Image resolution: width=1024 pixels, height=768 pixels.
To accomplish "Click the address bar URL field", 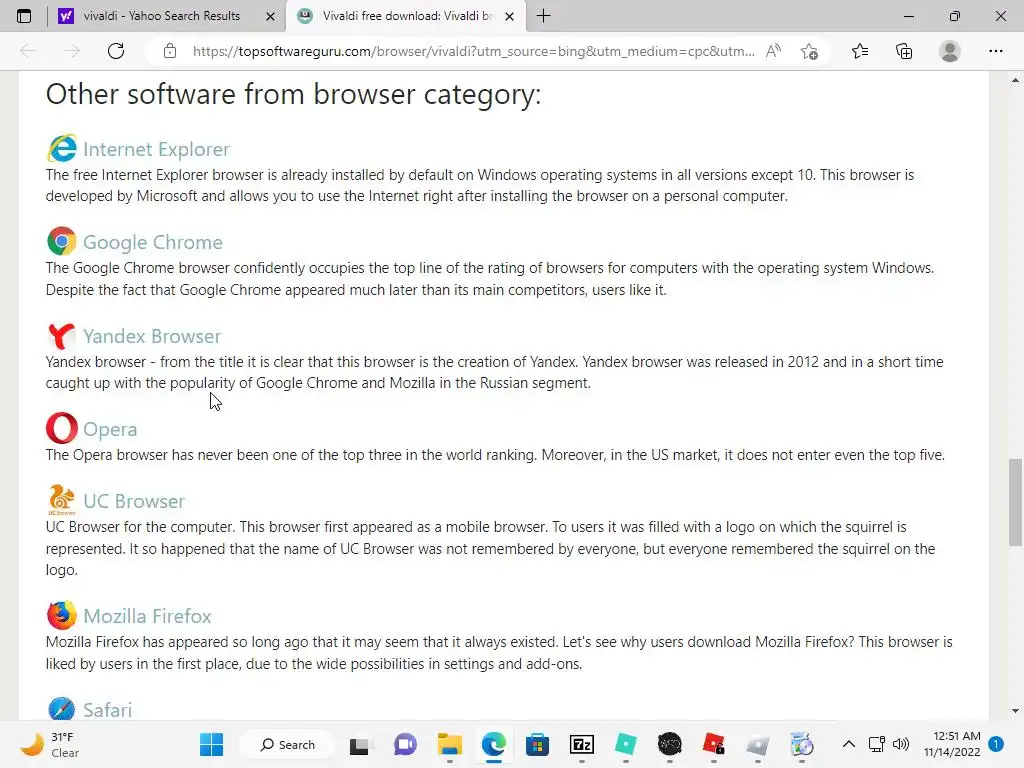I will pyautogui.click(x=473, y=51).
